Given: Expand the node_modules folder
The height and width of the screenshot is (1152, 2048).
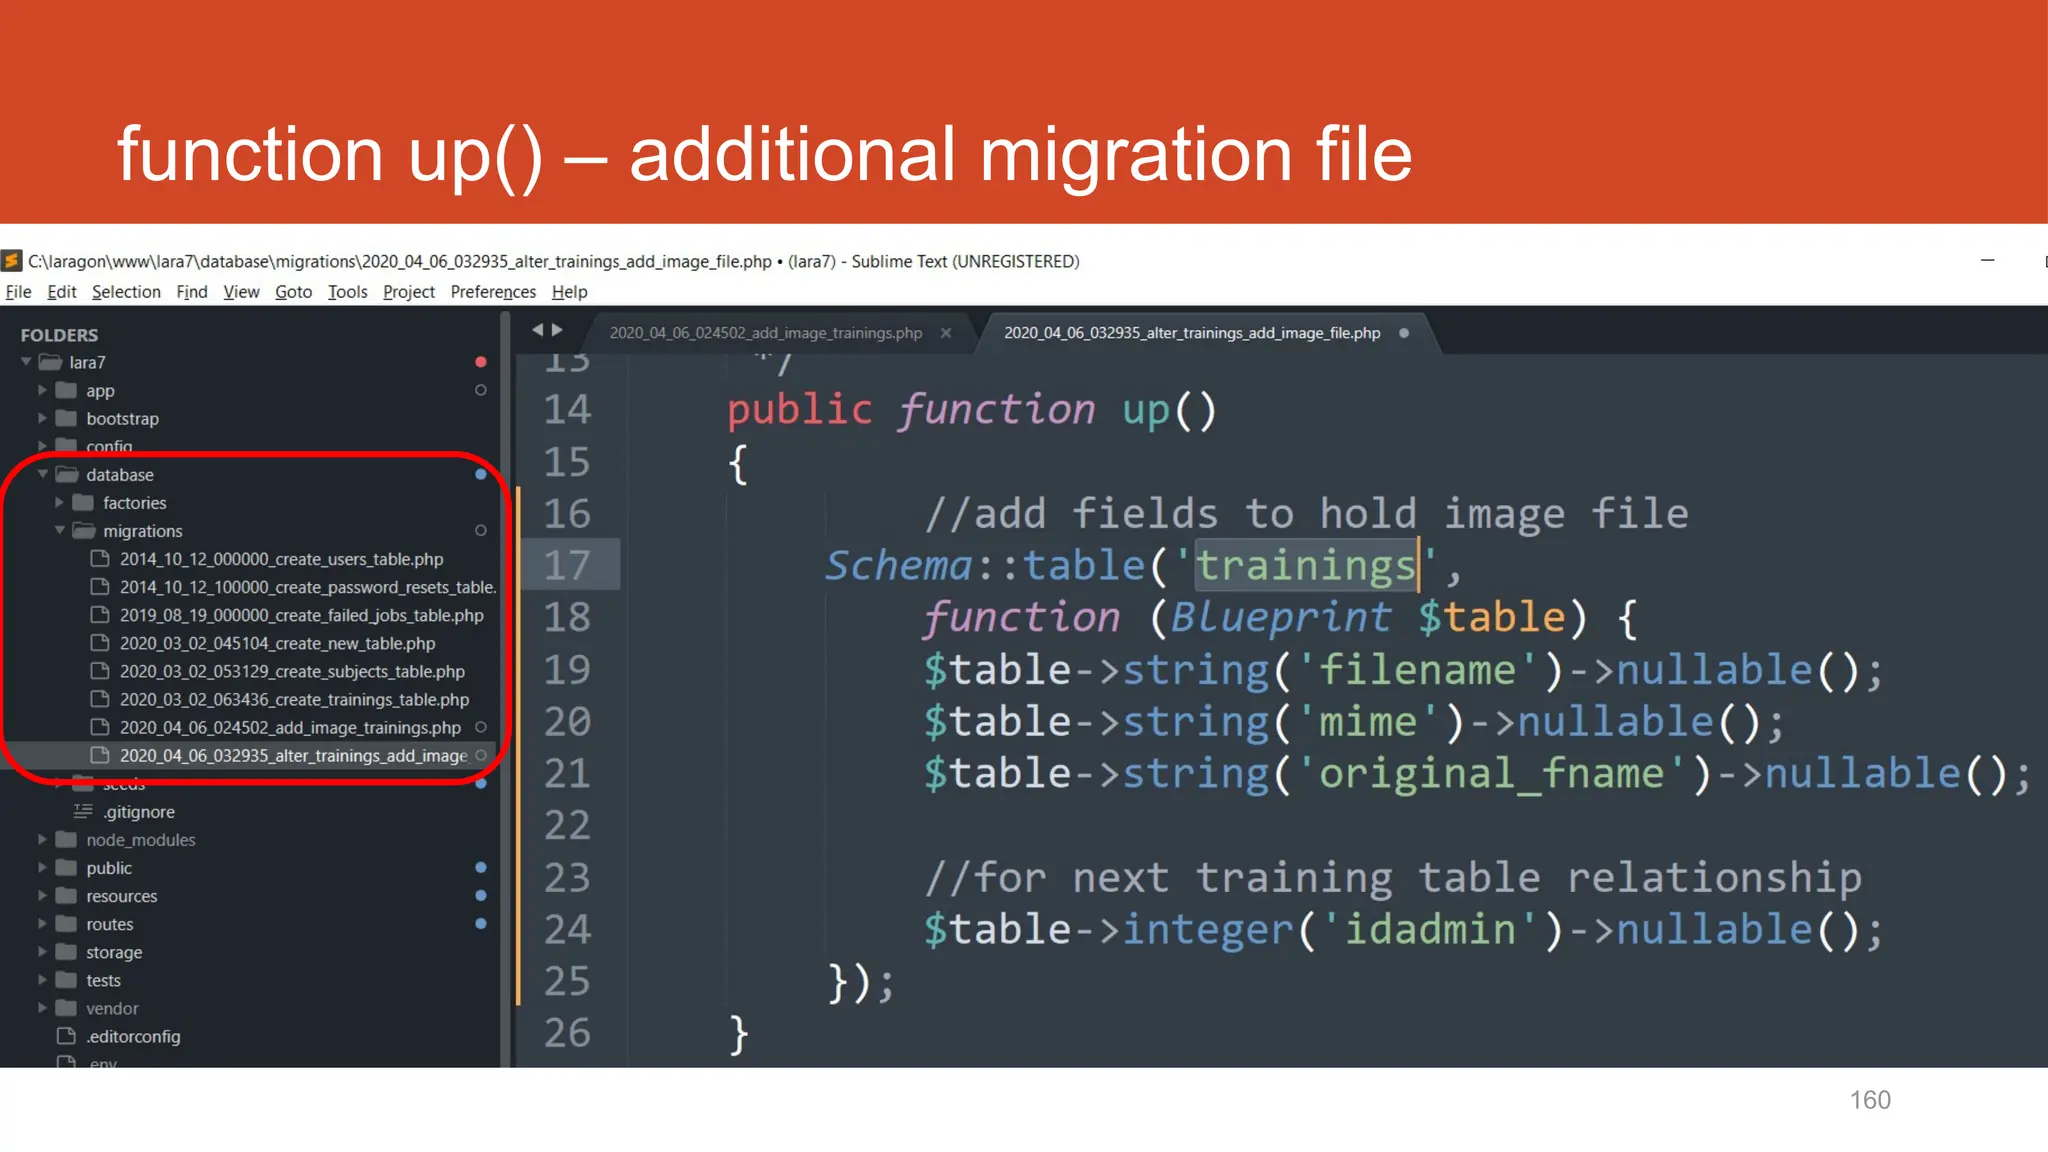Looking at the screenshot, I should pos(42,839).
